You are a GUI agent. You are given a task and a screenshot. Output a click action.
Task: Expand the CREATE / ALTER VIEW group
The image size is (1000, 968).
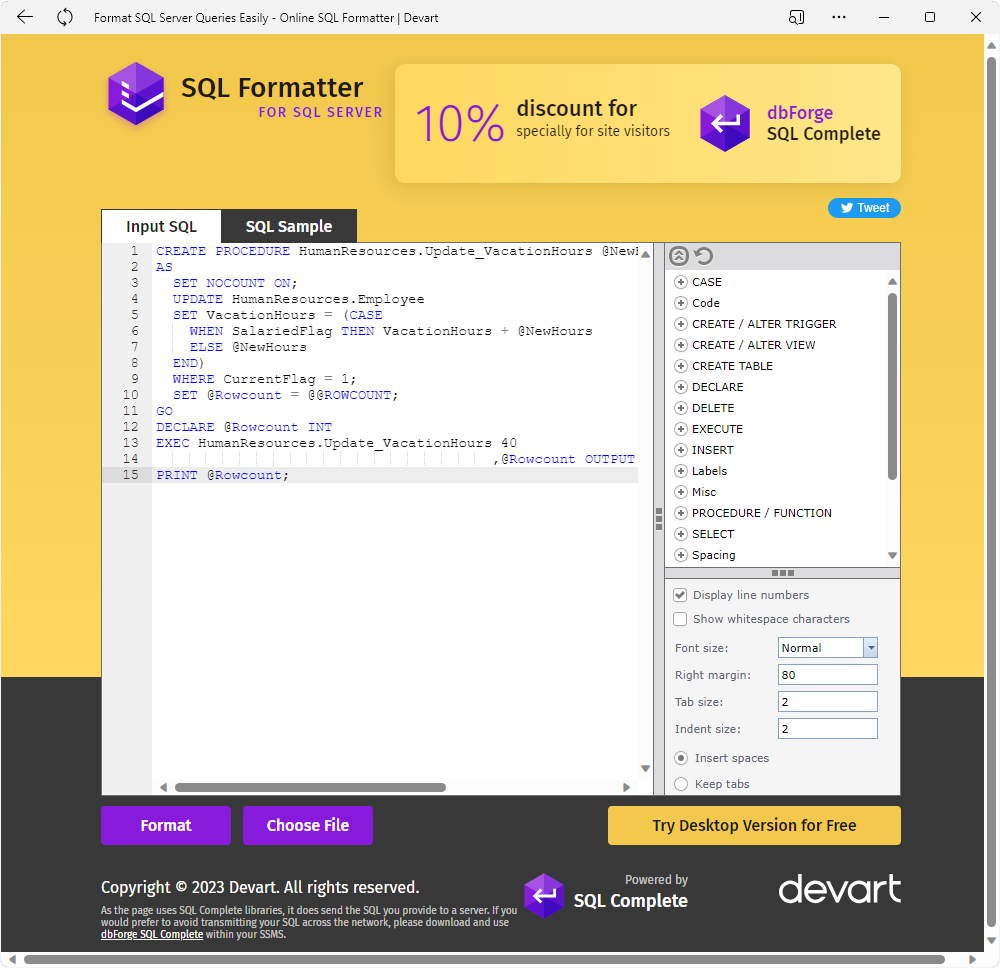[x=681, y=345]
